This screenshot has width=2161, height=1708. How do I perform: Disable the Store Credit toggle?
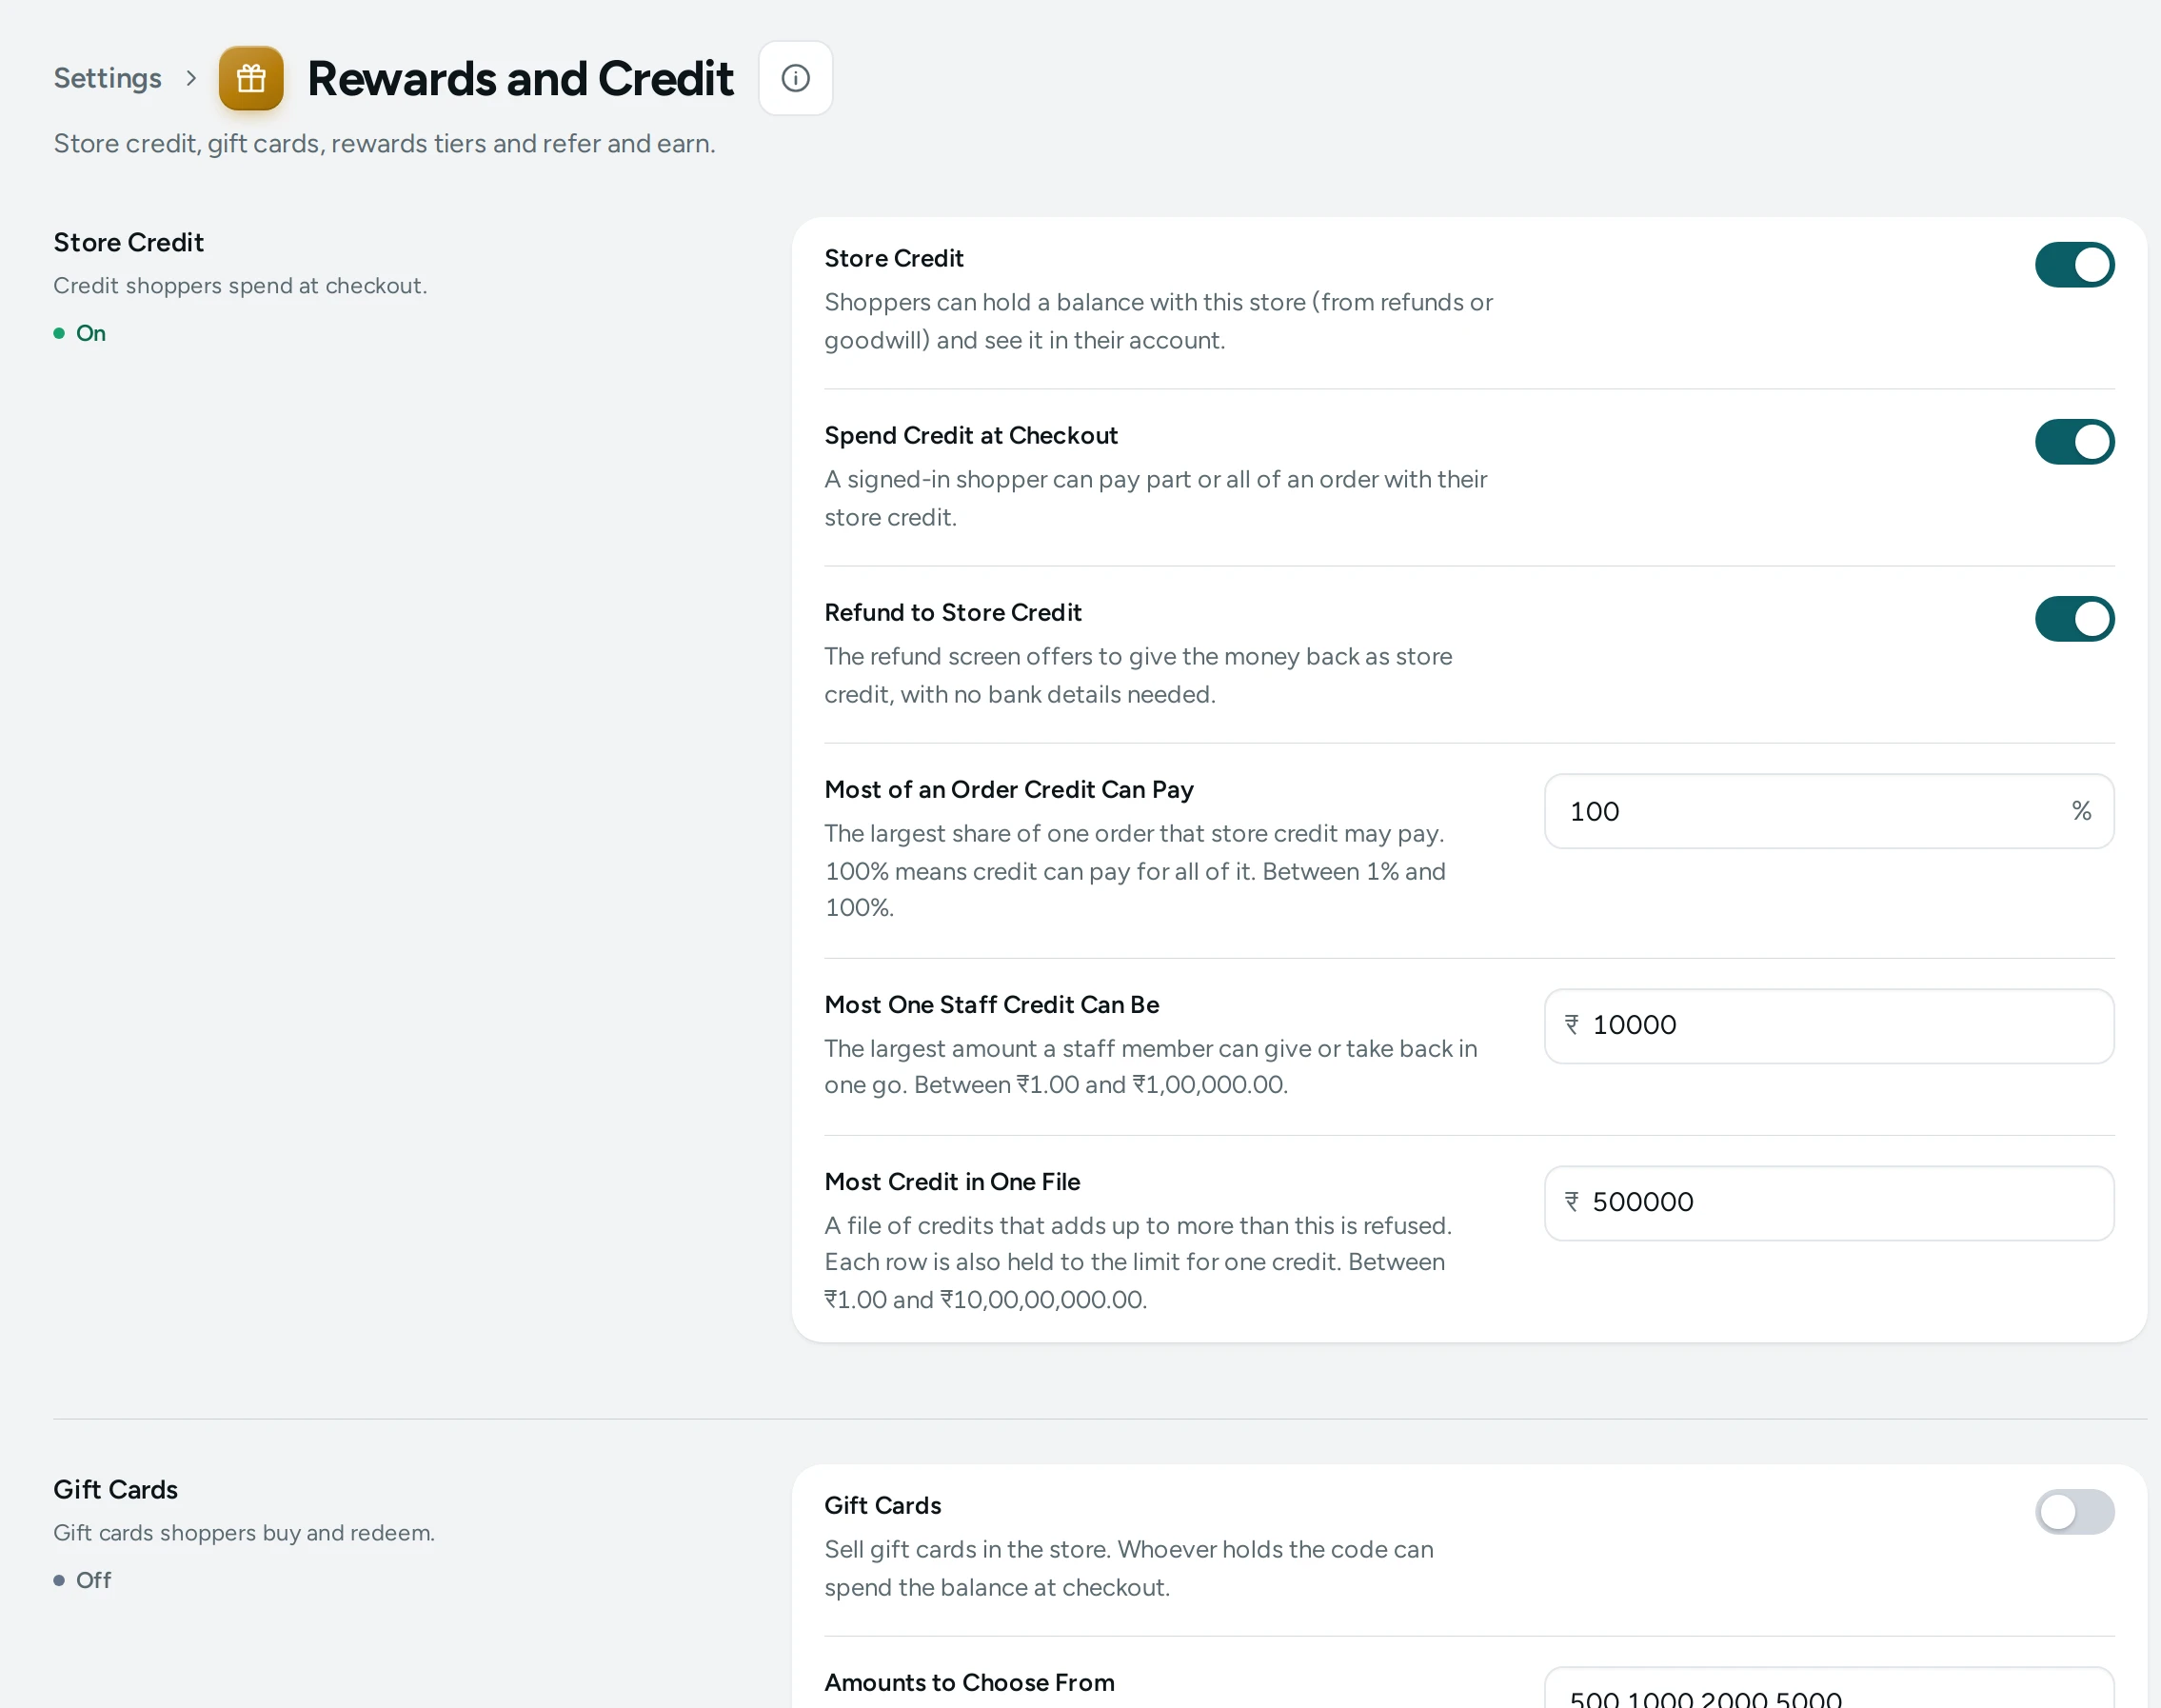[x=2074, y=265]
